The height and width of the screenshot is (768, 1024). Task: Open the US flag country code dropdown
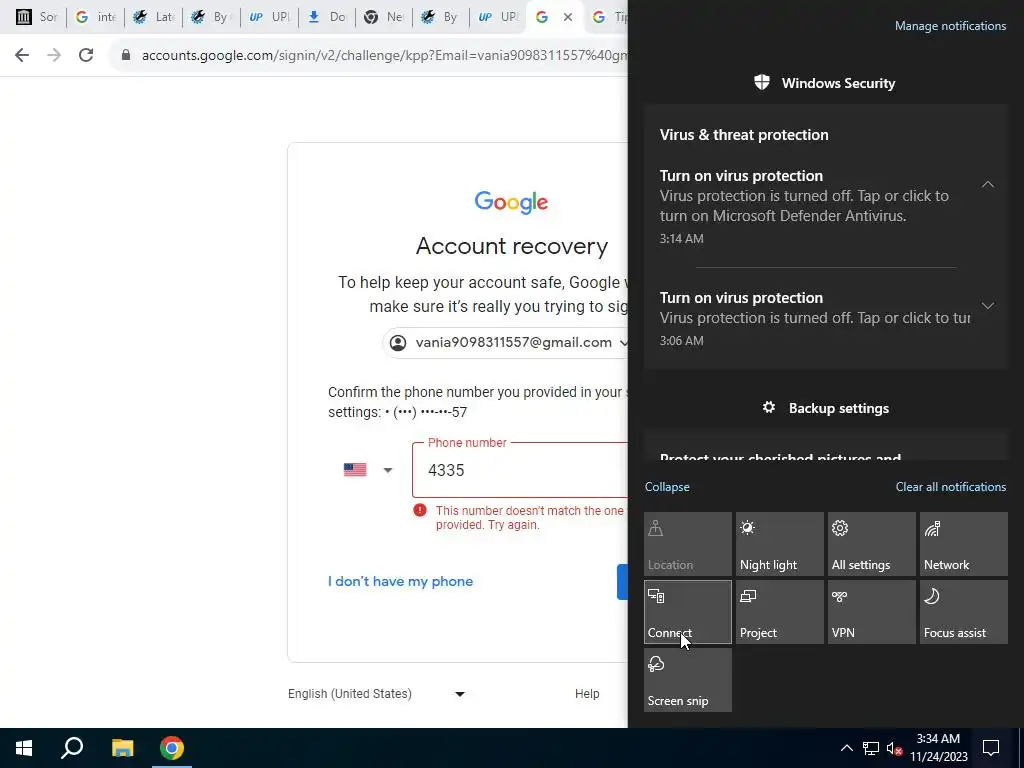pyautogui.click(x=368, y=470)
